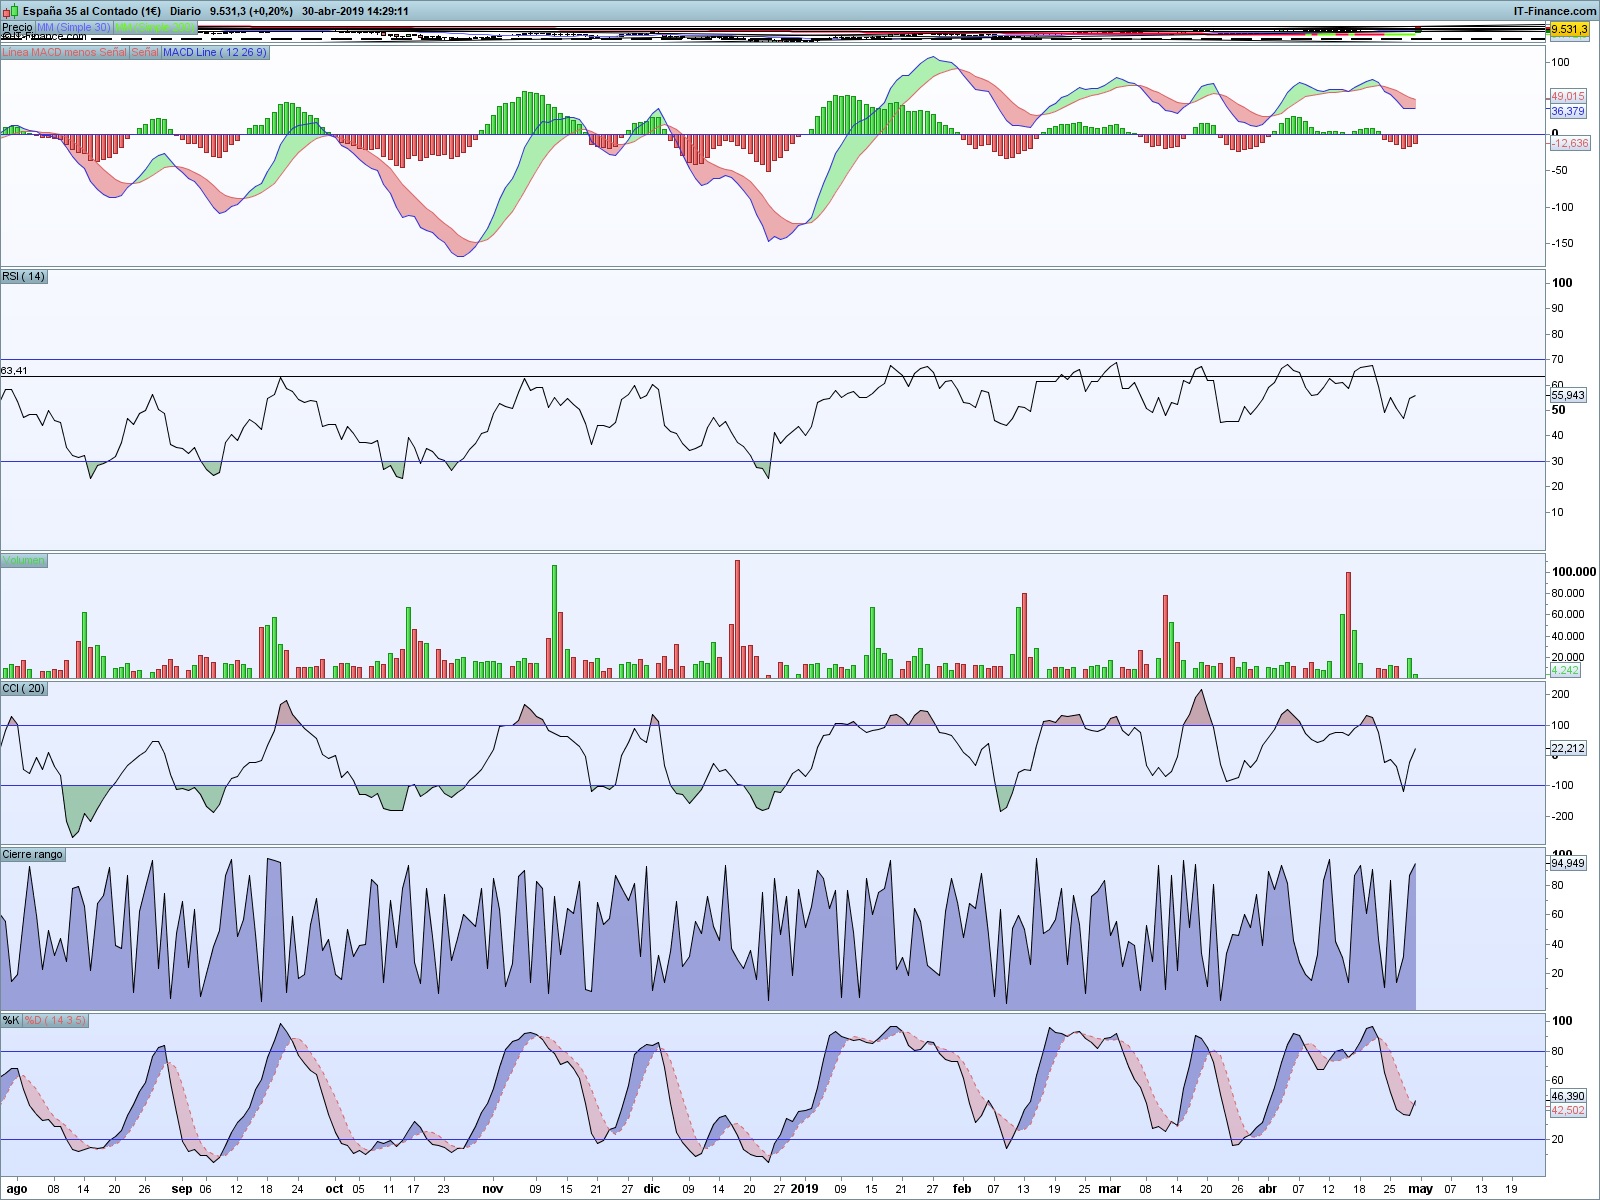Click the Línea MACD menos Señal label
Screen dimensions: 1600x1200
click(x=64, y=52)
